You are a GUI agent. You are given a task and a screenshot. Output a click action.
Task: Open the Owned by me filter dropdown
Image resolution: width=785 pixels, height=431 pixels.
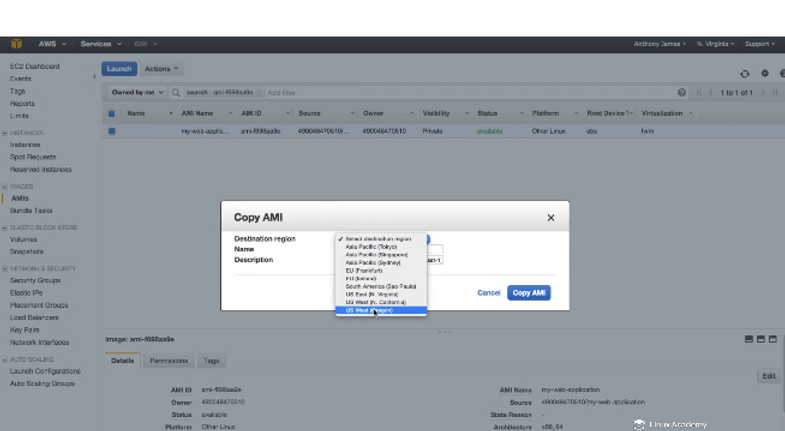tap(137, 93)
